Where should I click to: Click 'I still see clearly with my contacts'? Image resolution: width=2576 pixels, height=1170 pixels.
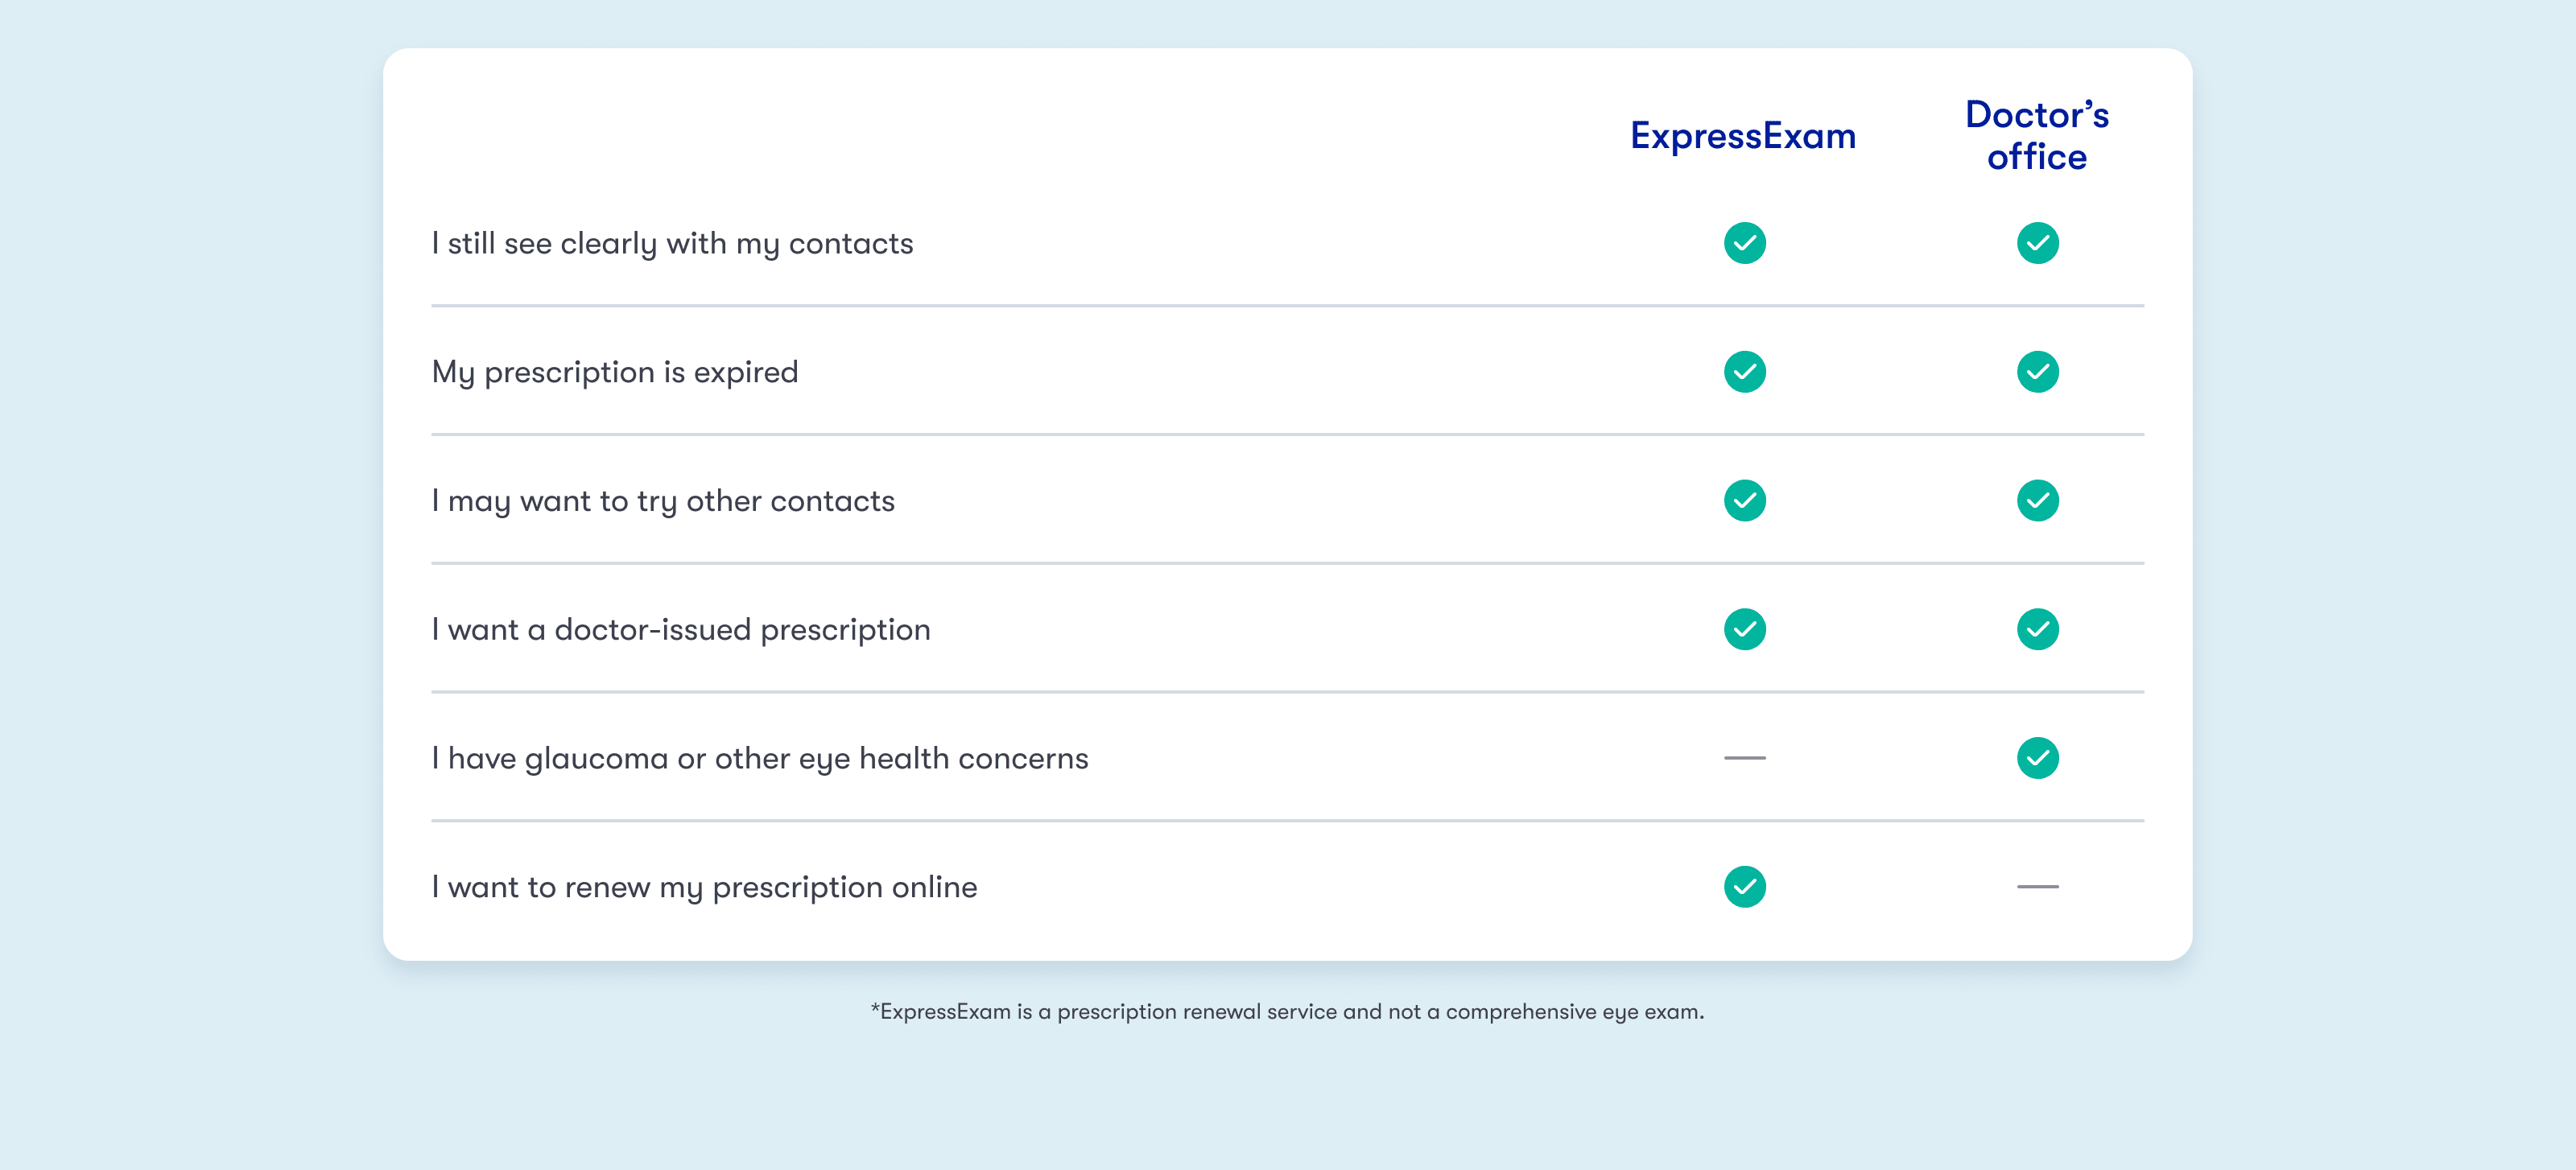pos(672,244)
